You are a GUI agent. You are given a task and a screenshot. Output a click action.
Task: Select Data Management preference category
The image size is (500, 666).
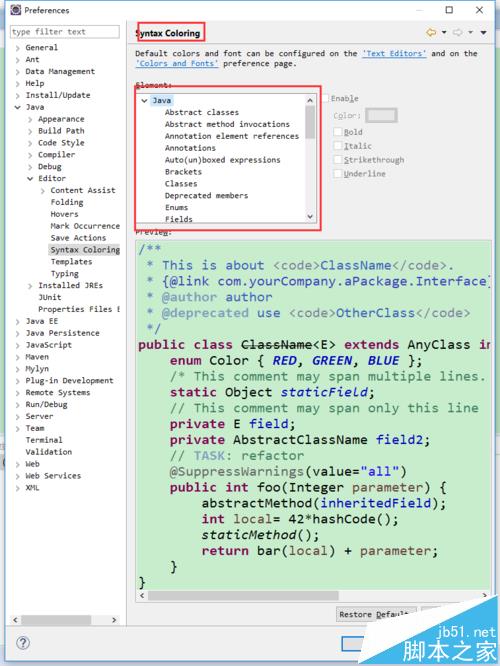point(60,71)
